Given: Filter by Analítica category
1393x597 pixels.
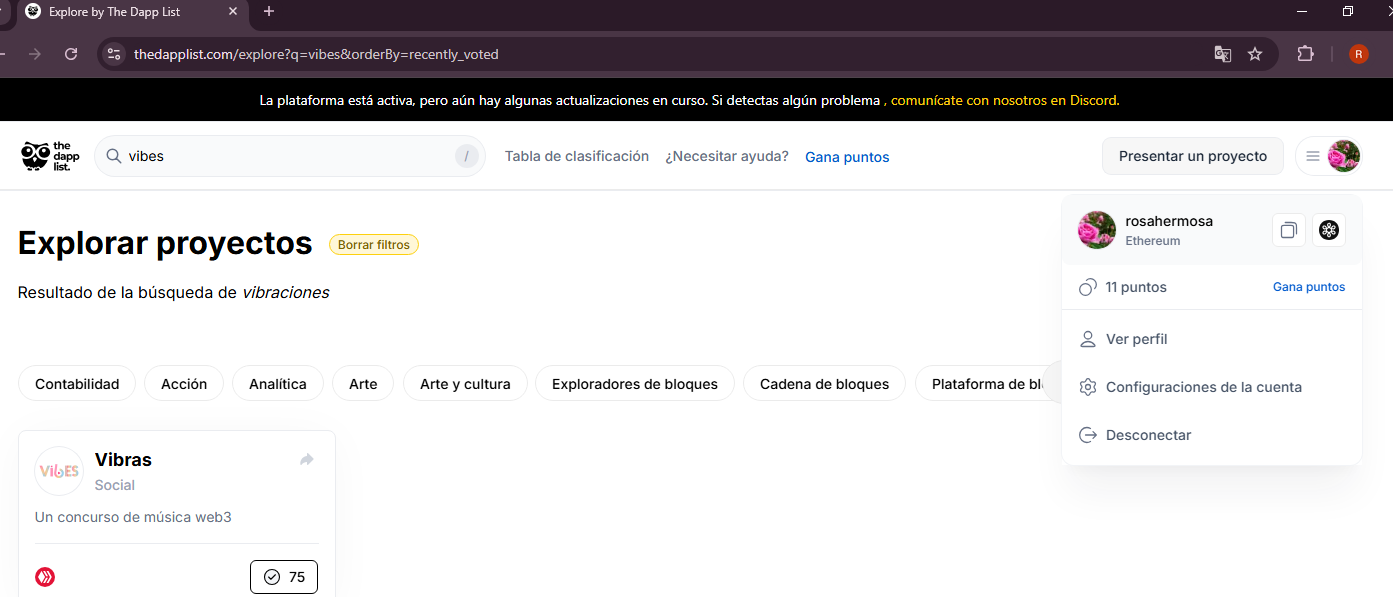Looking at the screenshot, I should (278, 384).
